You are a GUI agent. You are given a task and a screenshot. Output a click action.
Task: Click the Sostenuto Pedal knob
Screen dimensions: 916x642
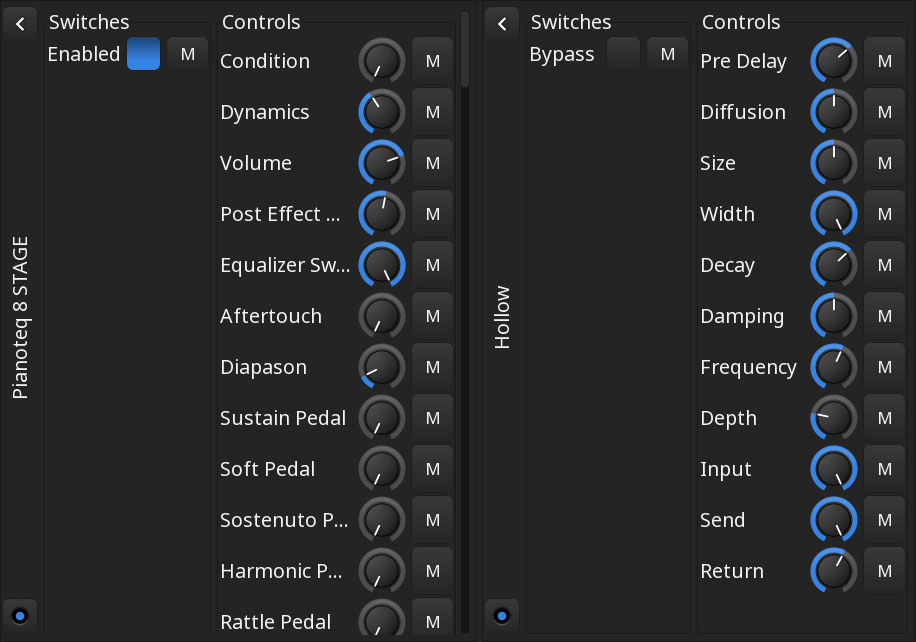tap(381, 520)
